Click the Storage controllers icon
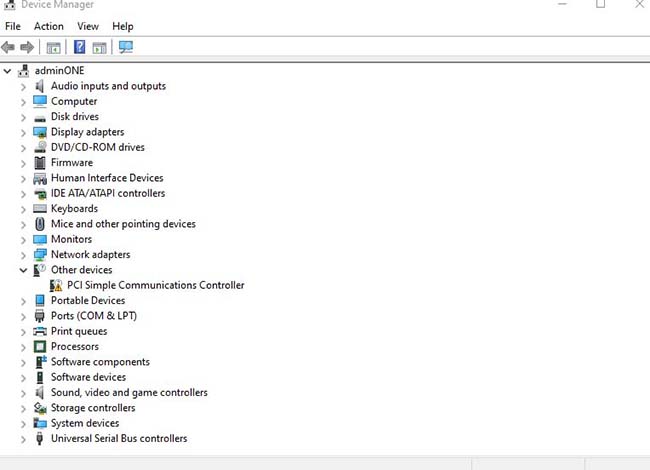The width and height of the screenshot is (650, 470). (40, 408)
